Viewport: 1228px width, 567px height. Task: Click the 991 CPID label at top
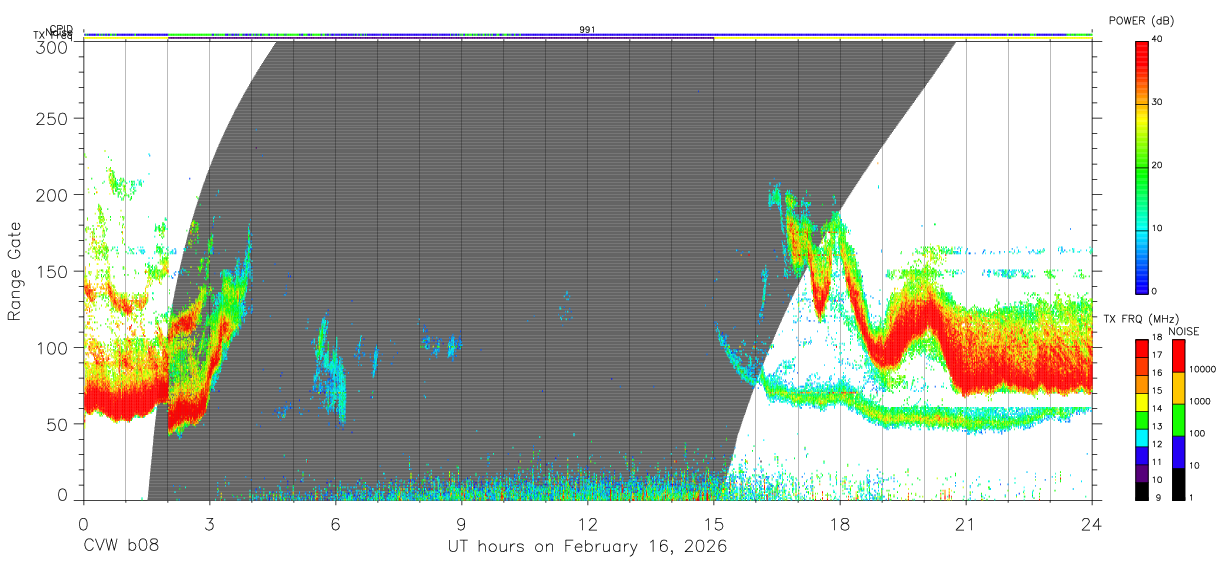(587, 29)
